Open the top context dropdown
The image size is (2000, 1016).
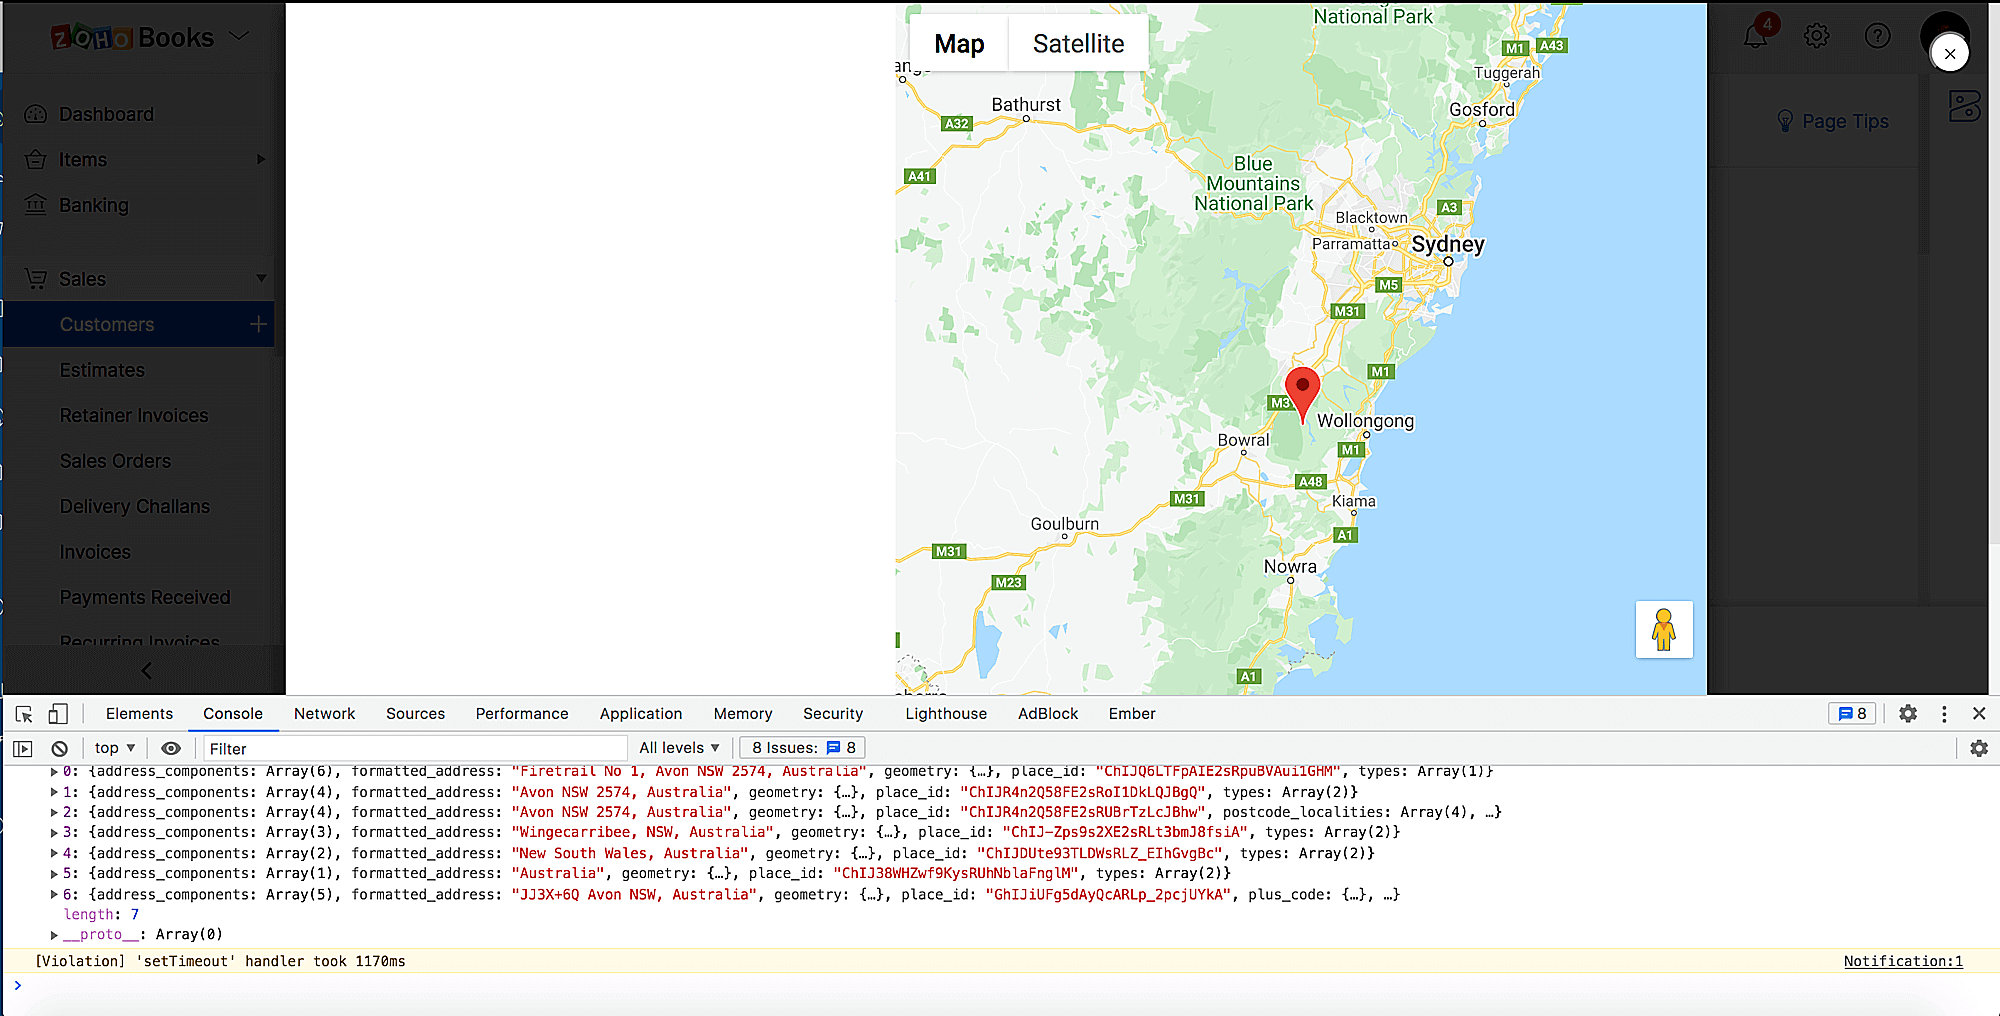(x=115, y=748)
